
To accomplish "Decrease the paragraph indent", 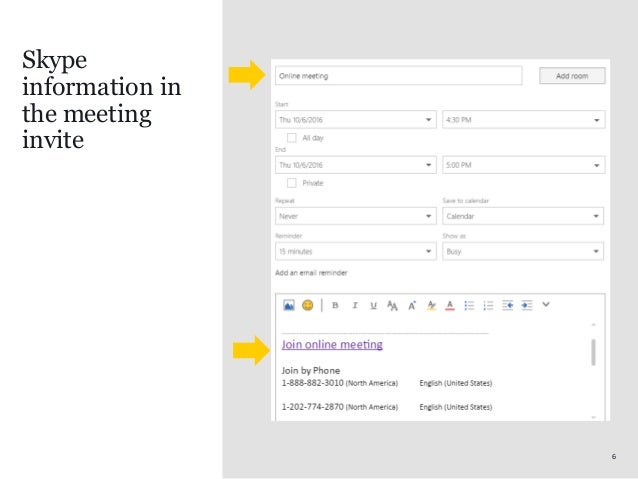I will [507, 305].
